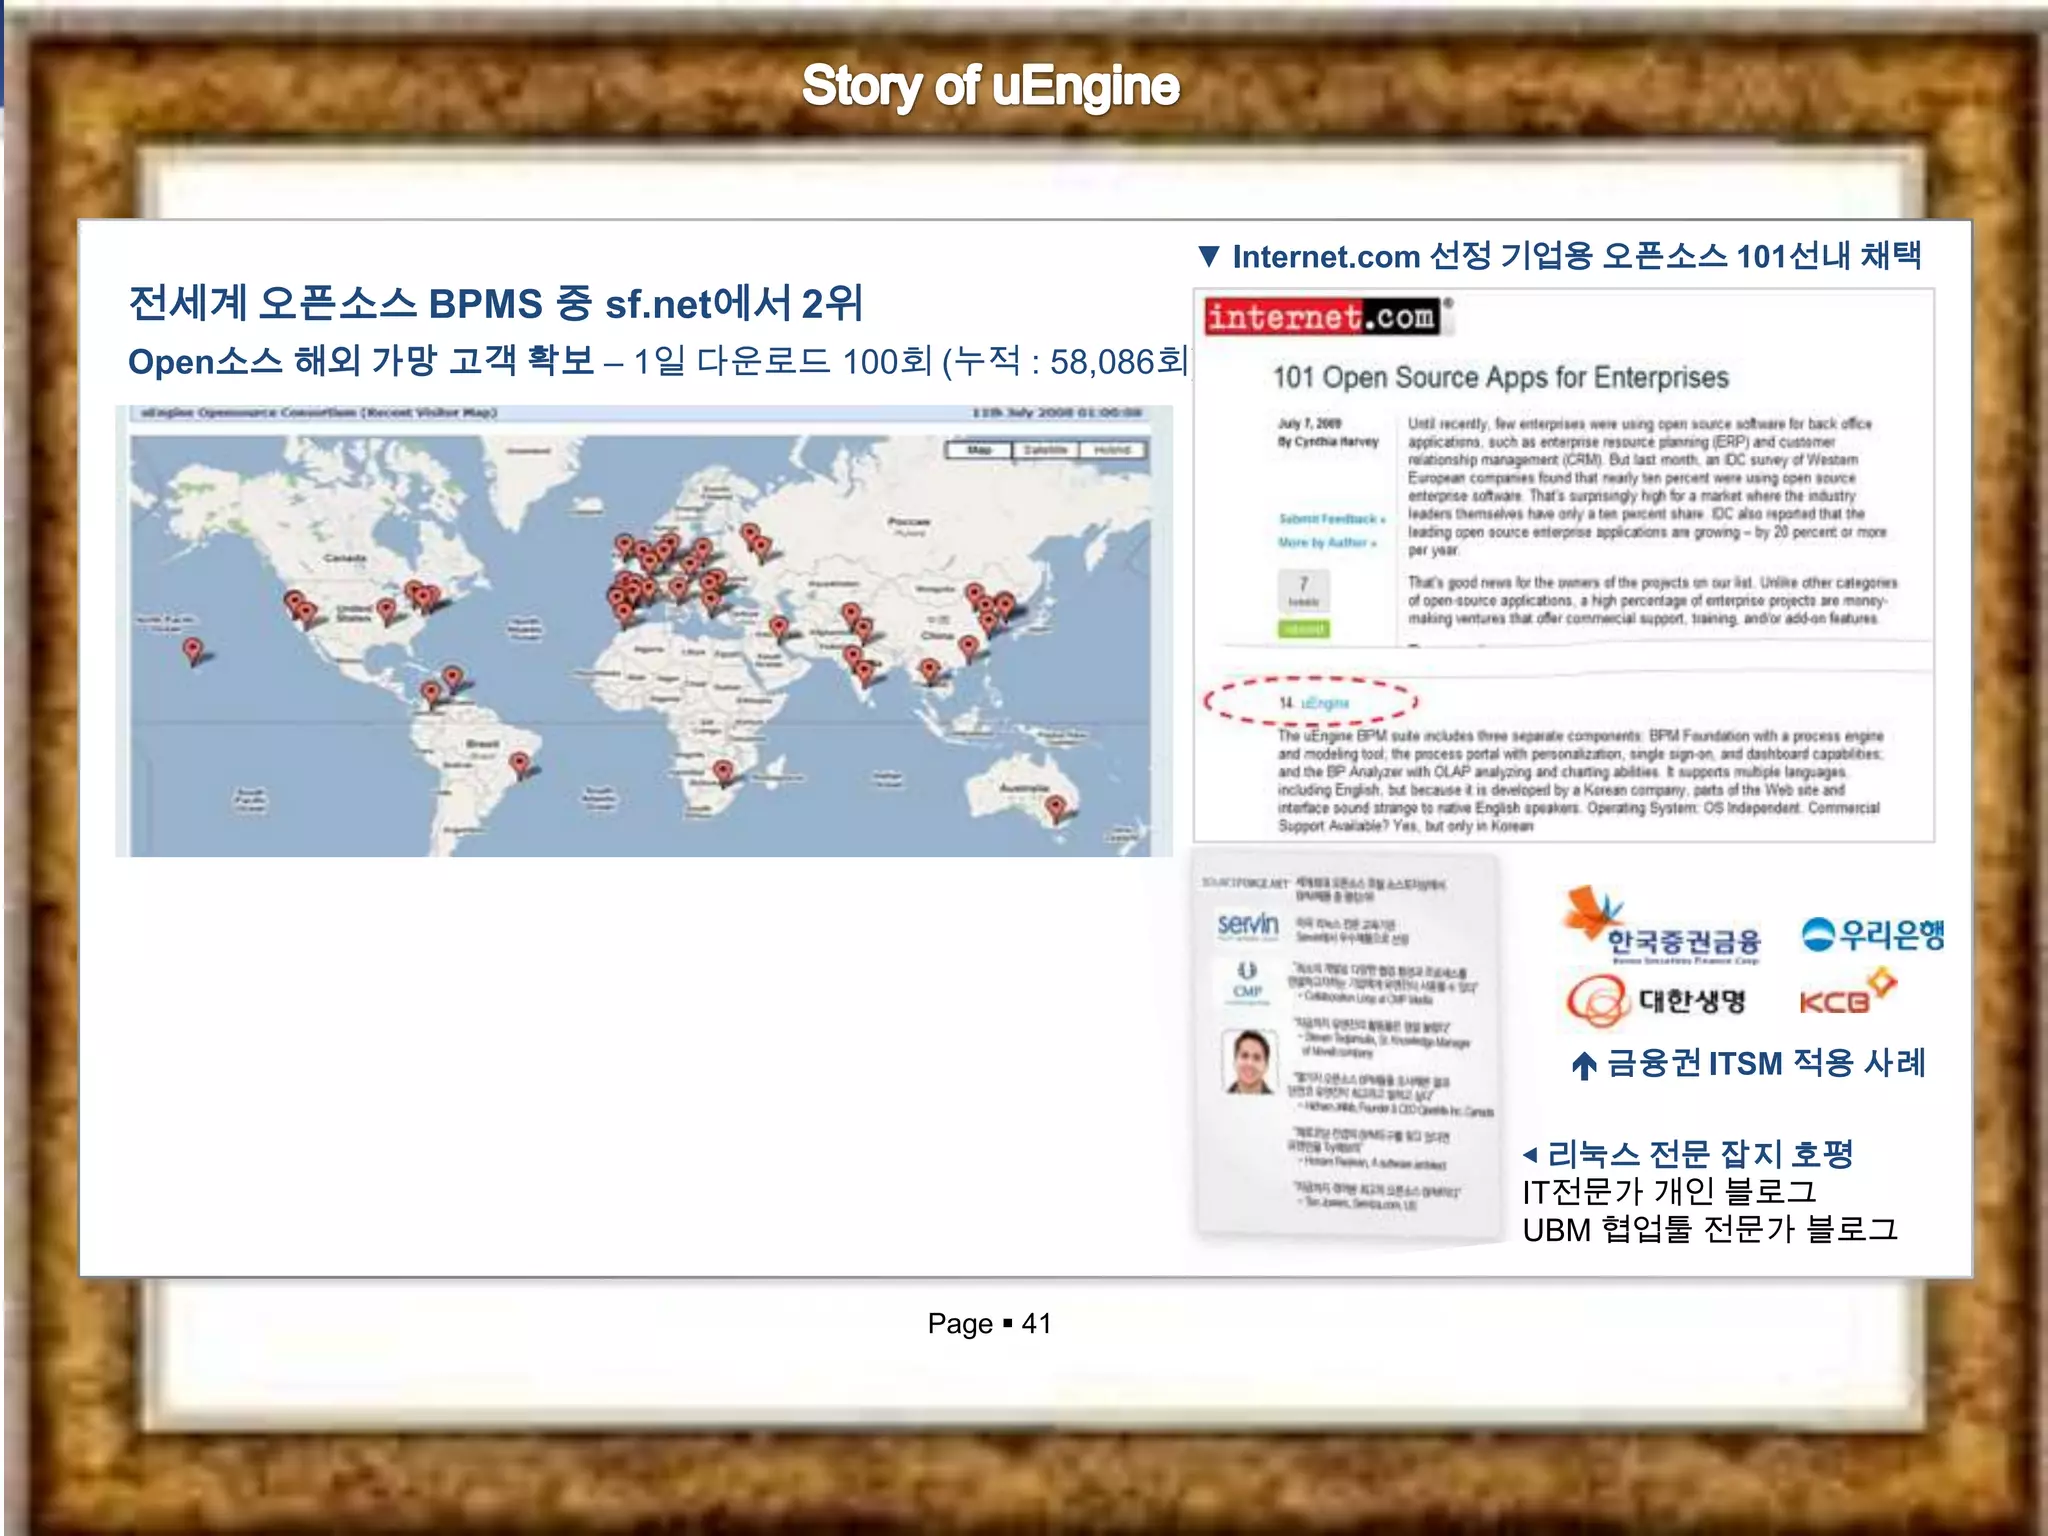The image size is (2048, 1536).
Task: Click the 대한생명 logo
Action: tap(1656, 1000)
